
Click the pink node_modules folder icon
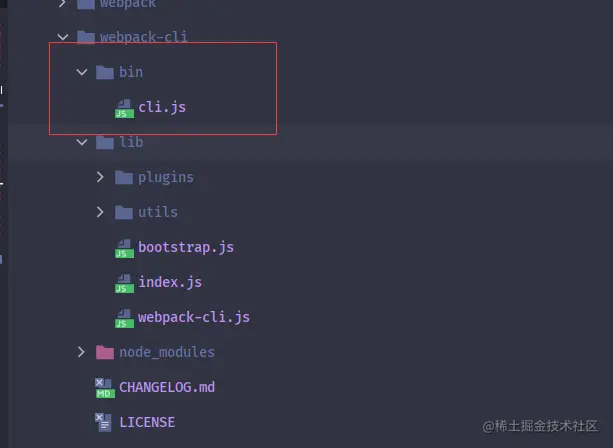(105, 352)
